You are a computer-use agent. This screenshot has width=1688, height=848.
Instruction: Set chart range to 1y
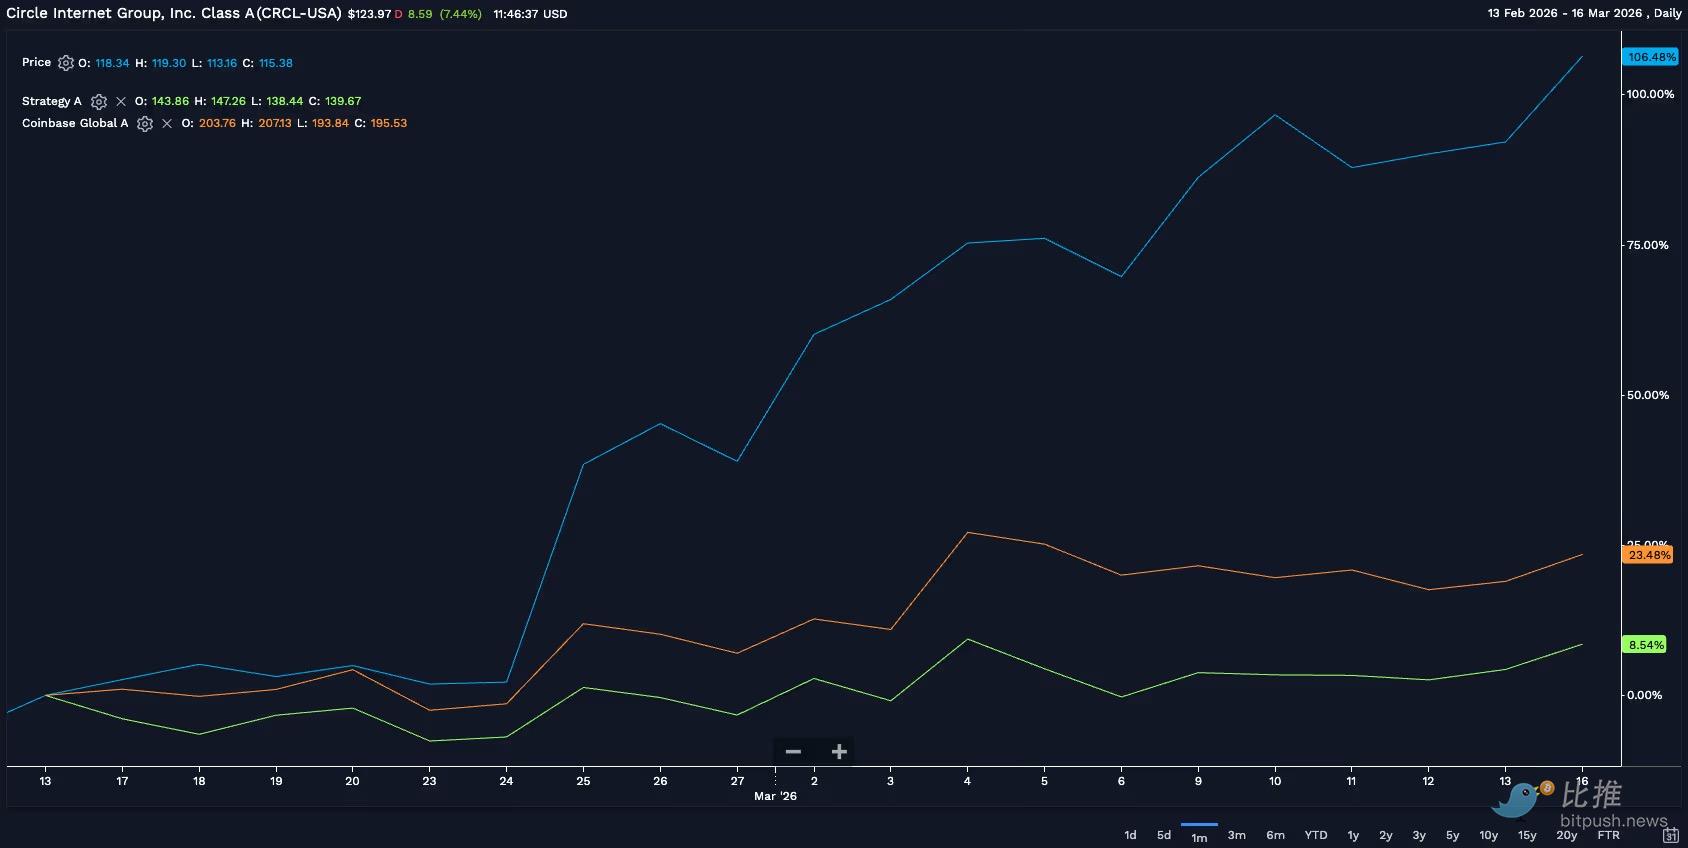tap(1353, 835)
